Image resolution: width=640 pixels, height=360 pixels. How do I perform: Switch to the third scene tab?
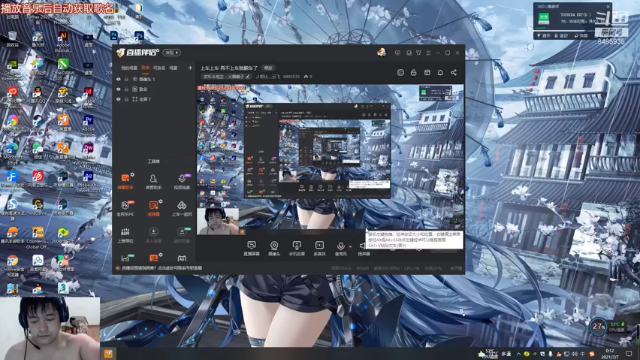[159, 68]
